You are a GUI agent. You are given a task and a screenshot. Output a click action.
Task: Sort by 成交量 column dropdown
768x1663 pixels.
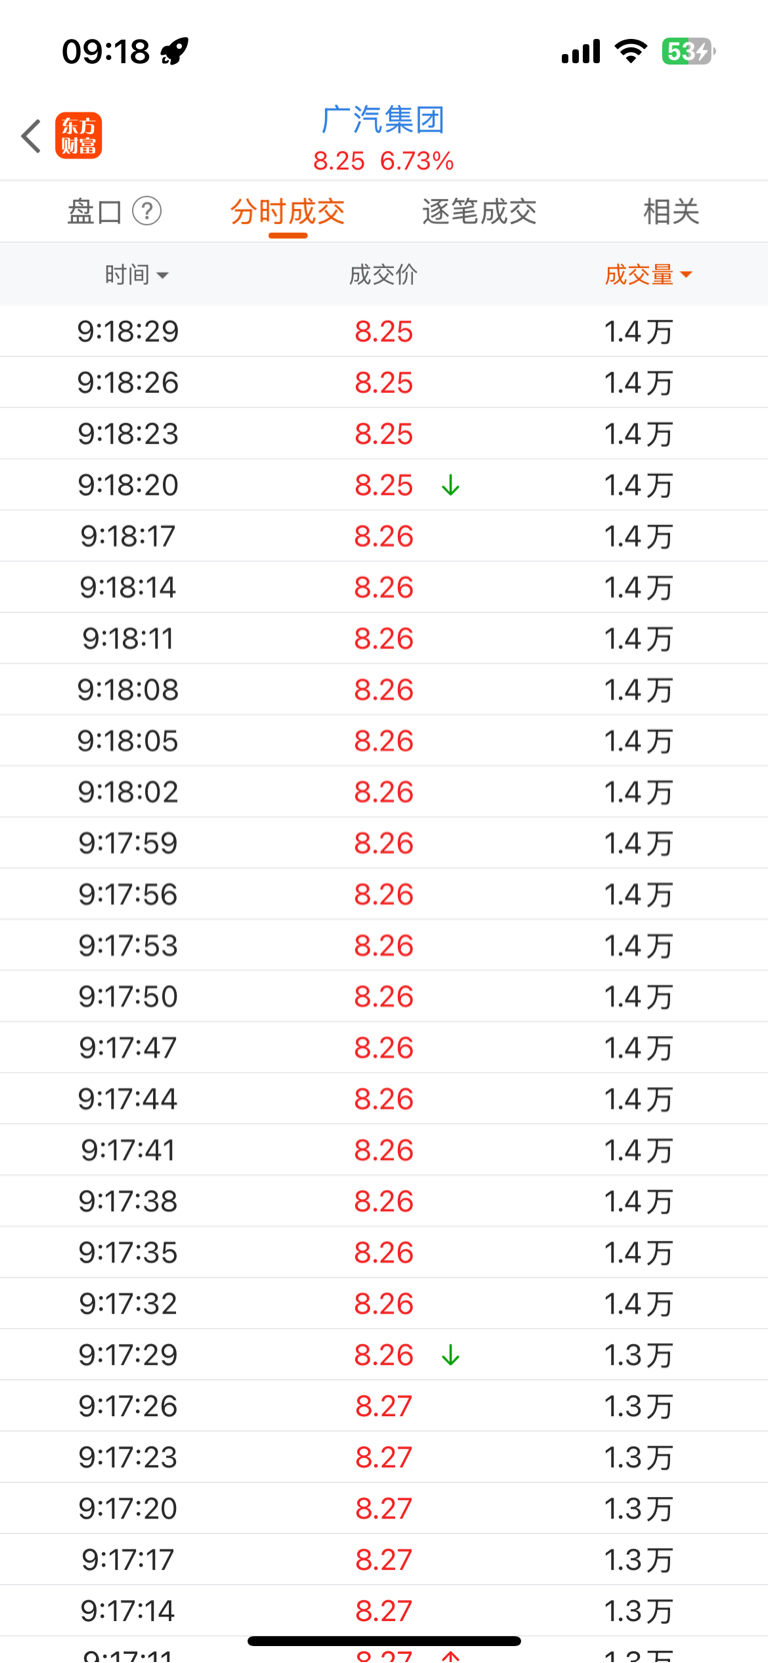648,274
